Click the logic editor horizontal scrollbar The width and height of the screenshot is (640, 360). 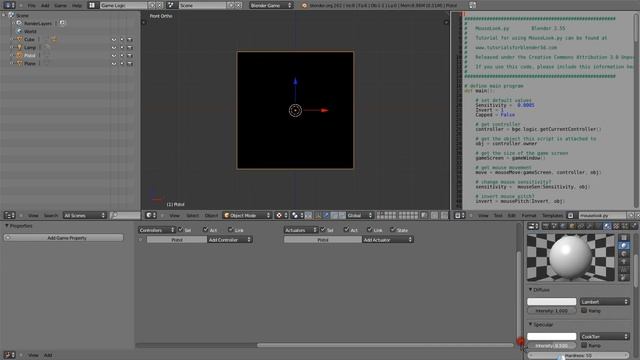(x=385, y=345)
